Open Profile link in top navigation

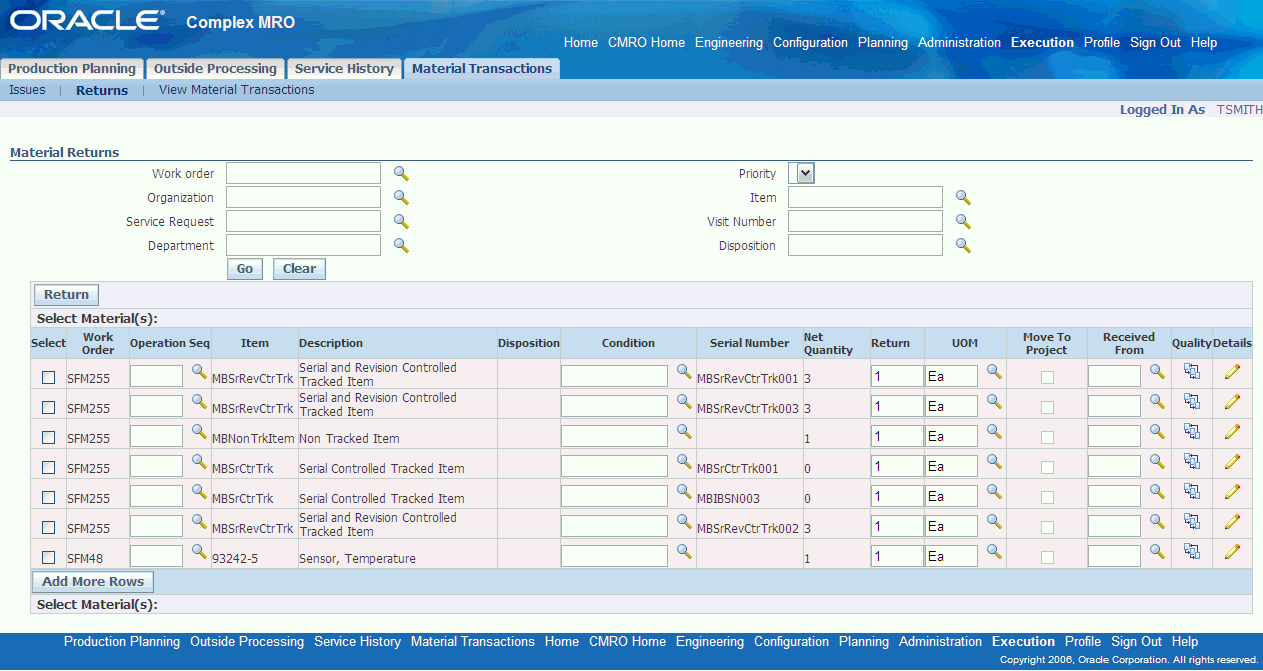point(1102,43)
